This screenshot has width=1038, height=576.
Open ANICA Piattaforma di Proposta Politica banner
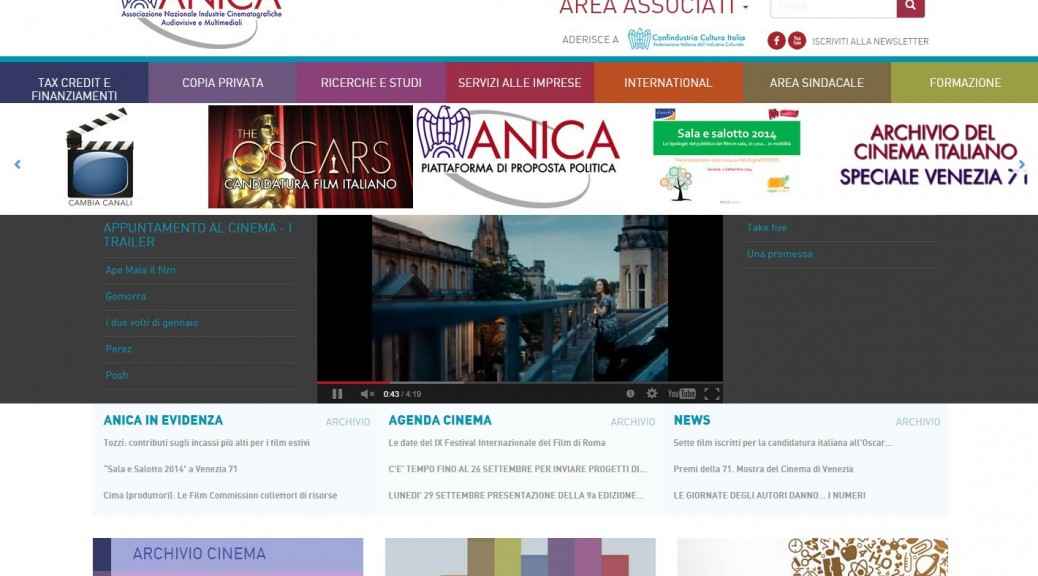click(518, 157)
